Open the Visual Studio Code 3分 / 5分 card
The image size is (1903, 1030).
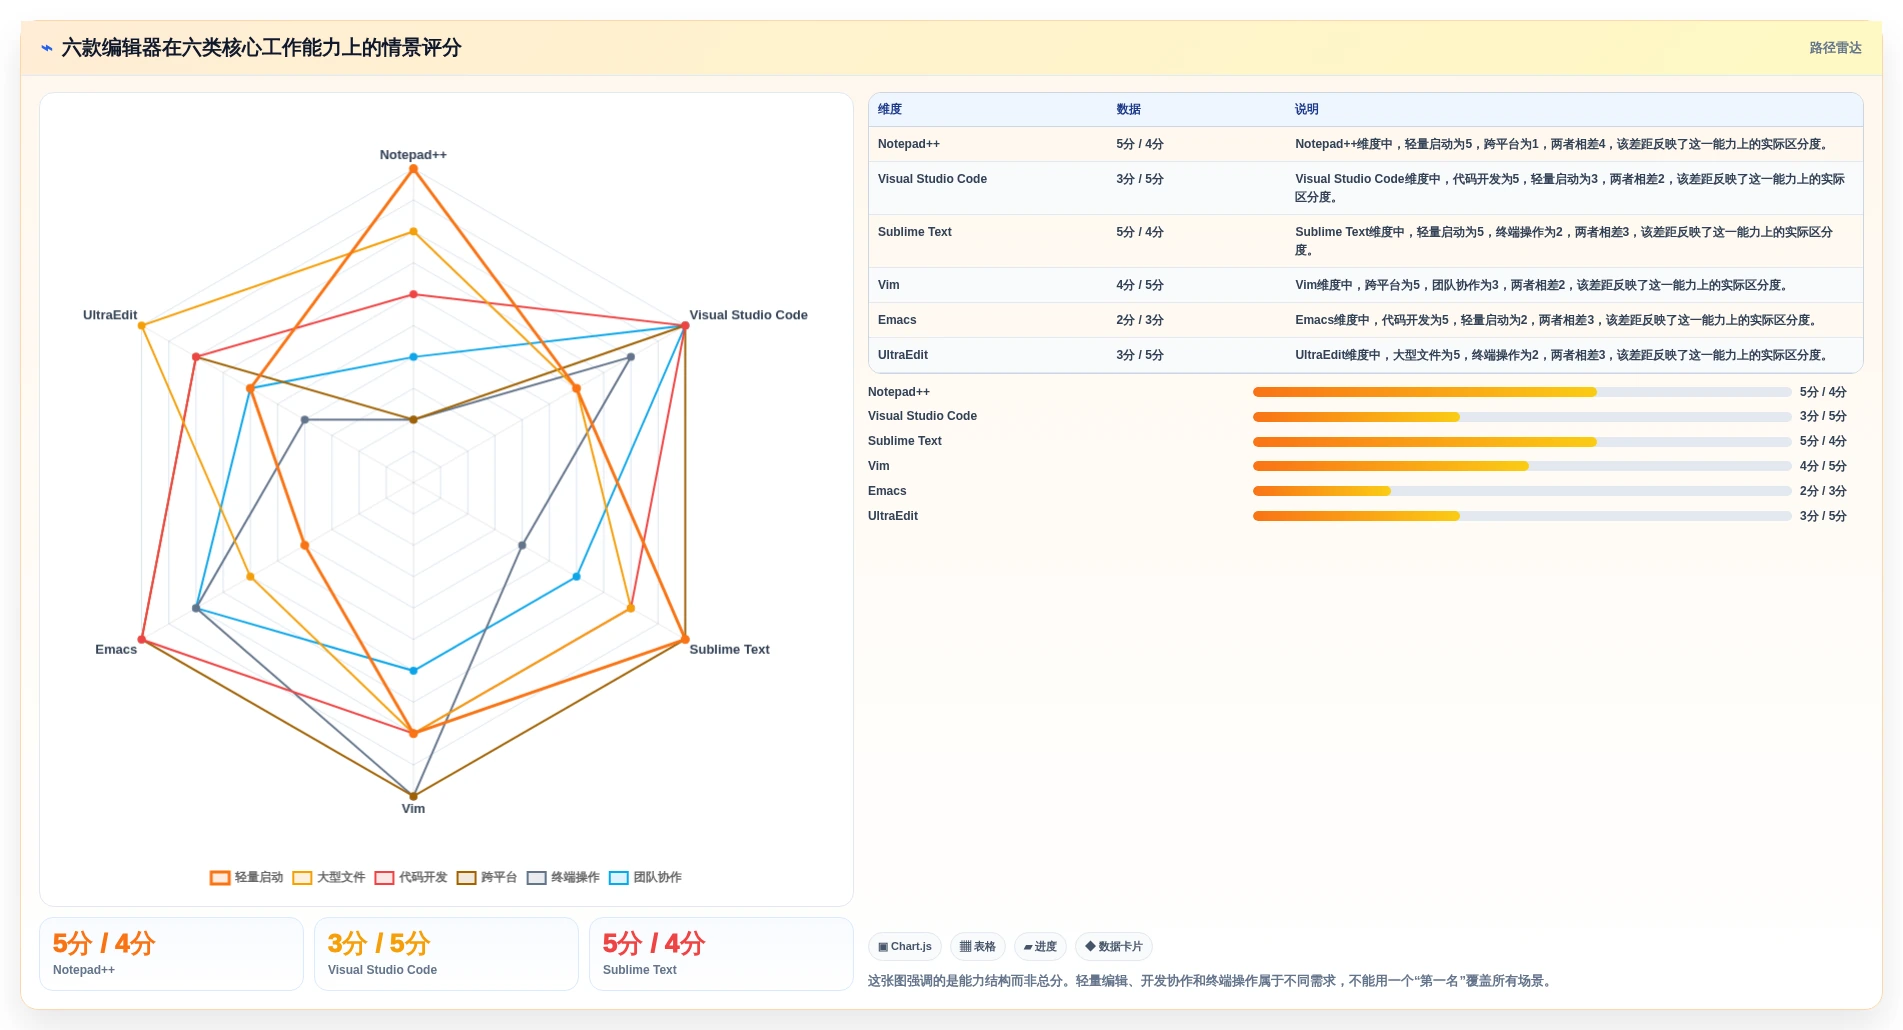[x=446, y=954]
